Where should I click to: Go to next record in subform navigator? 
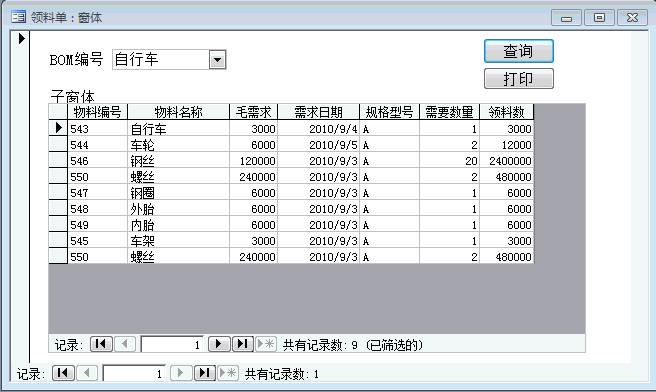tap(219, 344)
